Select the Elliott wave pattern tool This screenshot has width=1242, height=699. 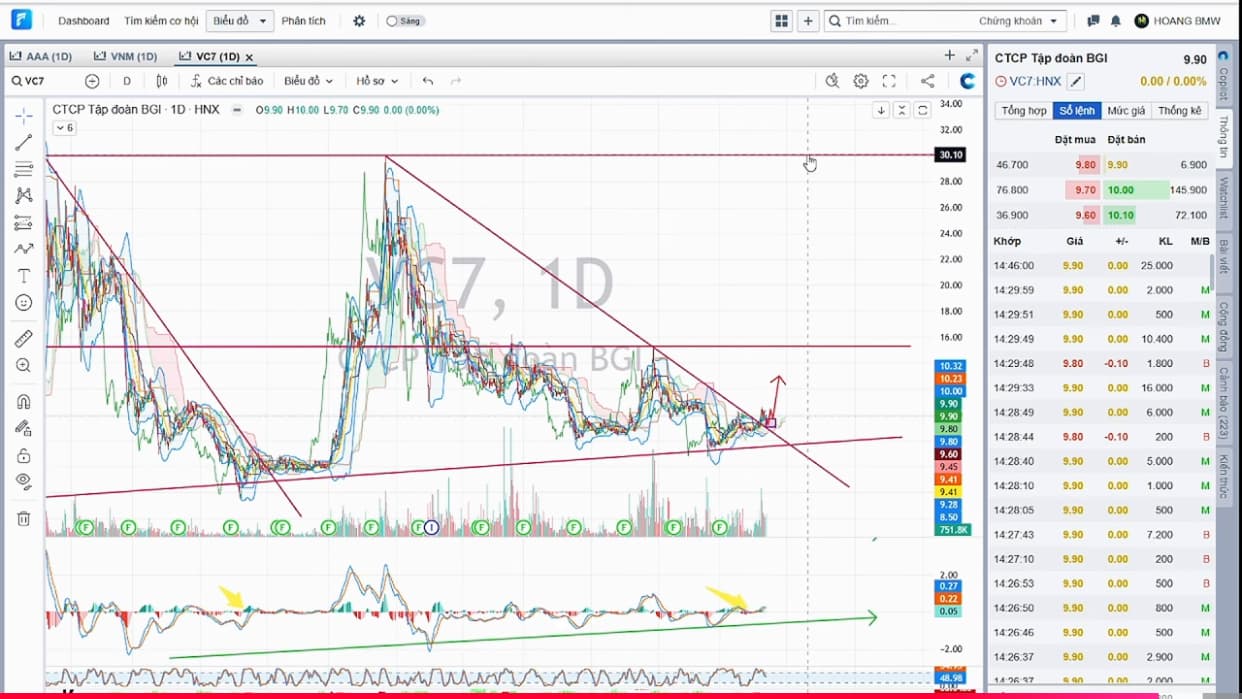(x=24, y=249)
